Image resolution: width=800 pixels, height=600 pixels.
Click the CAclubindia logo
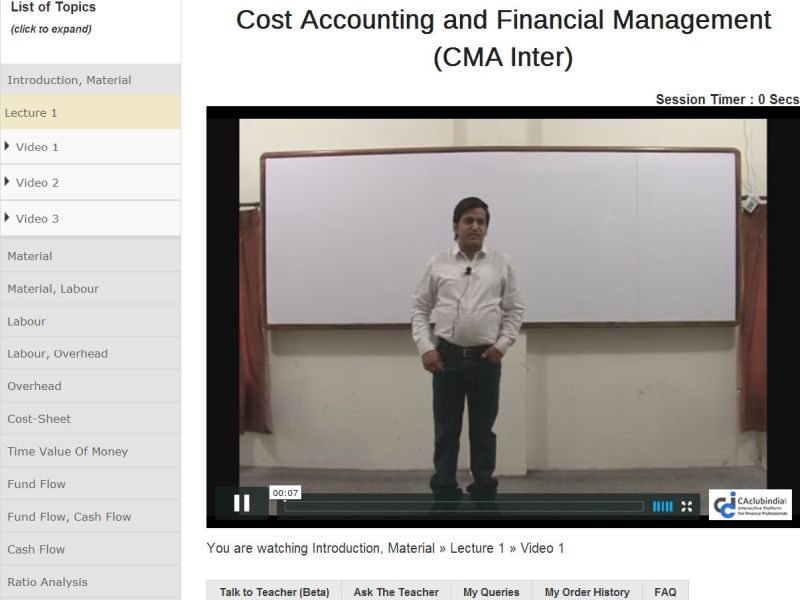click(750, 504)
